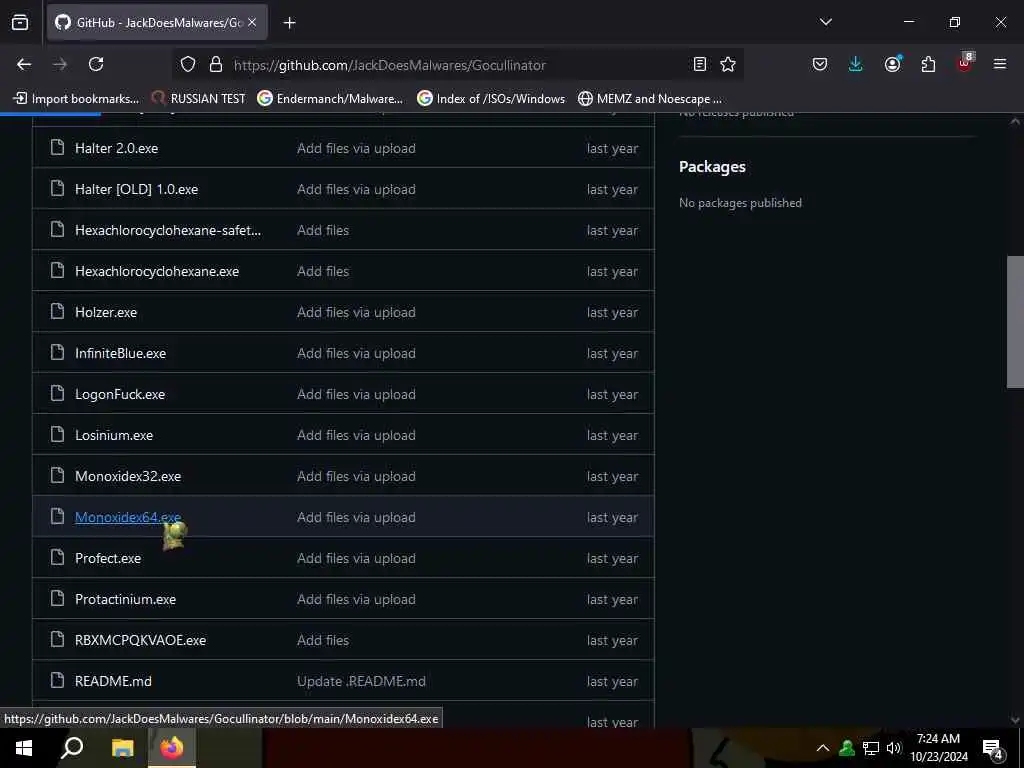Open file Hexachlorocyclohexane.exe
This screenshot has height=768, width=1024.
[x=157, y=271]
